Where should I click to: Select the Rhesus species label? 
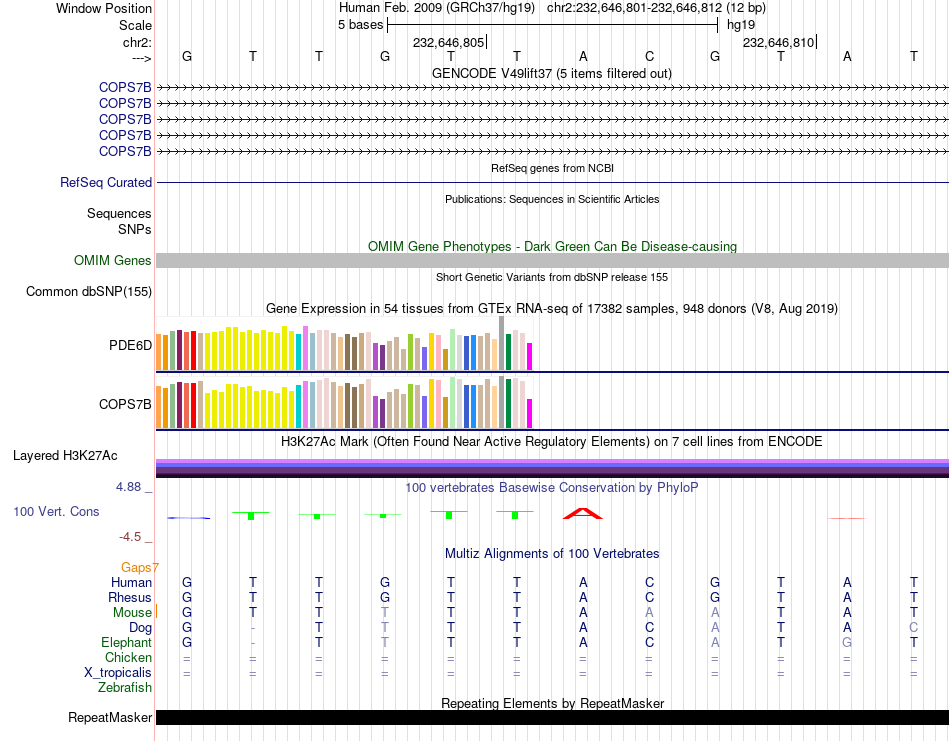pyautogui.click(x=130, y=598)
